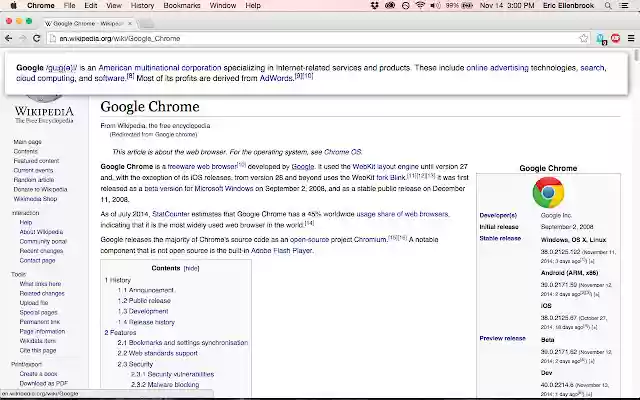Viewport: 640px width, 400px height.
Task: Open the Chrome hamburger menu
Action: tap(631, 38)
